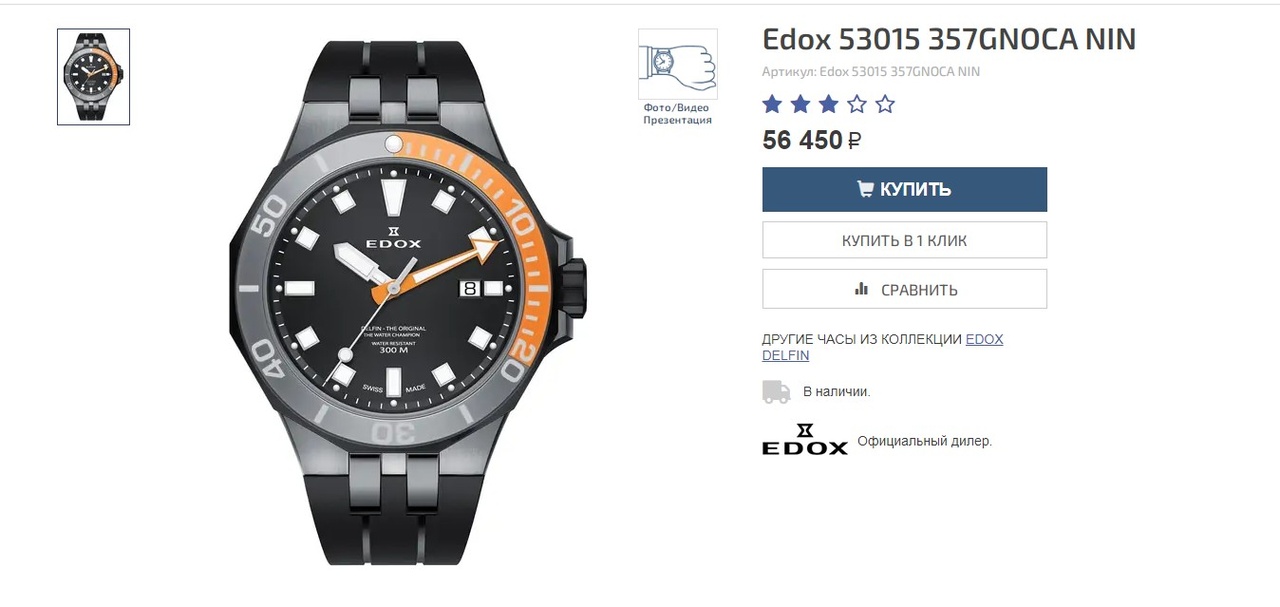The height and width of the screenshot is (607, 1280).
Task: Click the В наличии stock status text
Action: (x=836, y=392)
